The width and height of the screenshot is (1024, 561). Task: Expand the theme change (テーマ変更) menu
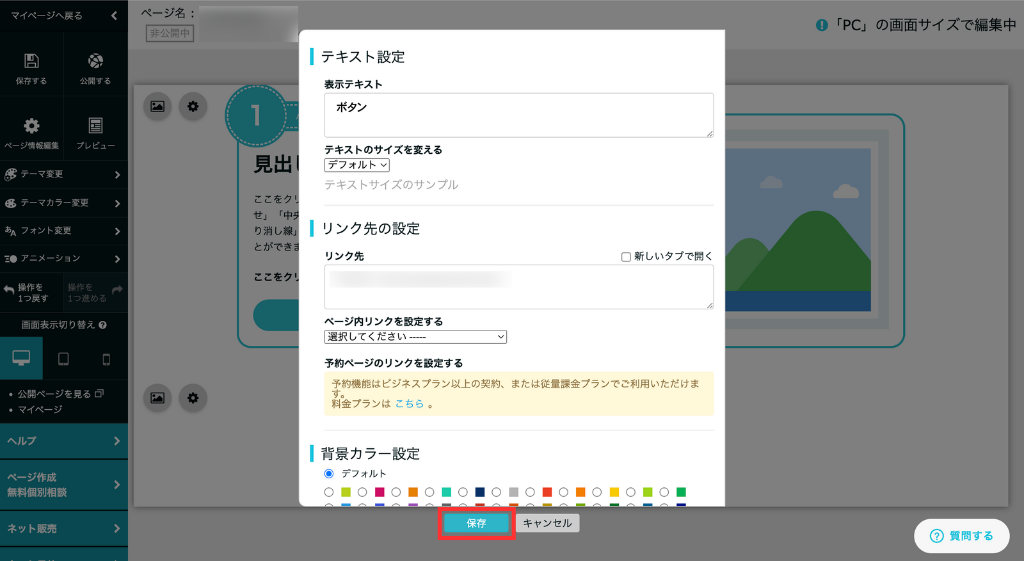[x=63, y=175]
